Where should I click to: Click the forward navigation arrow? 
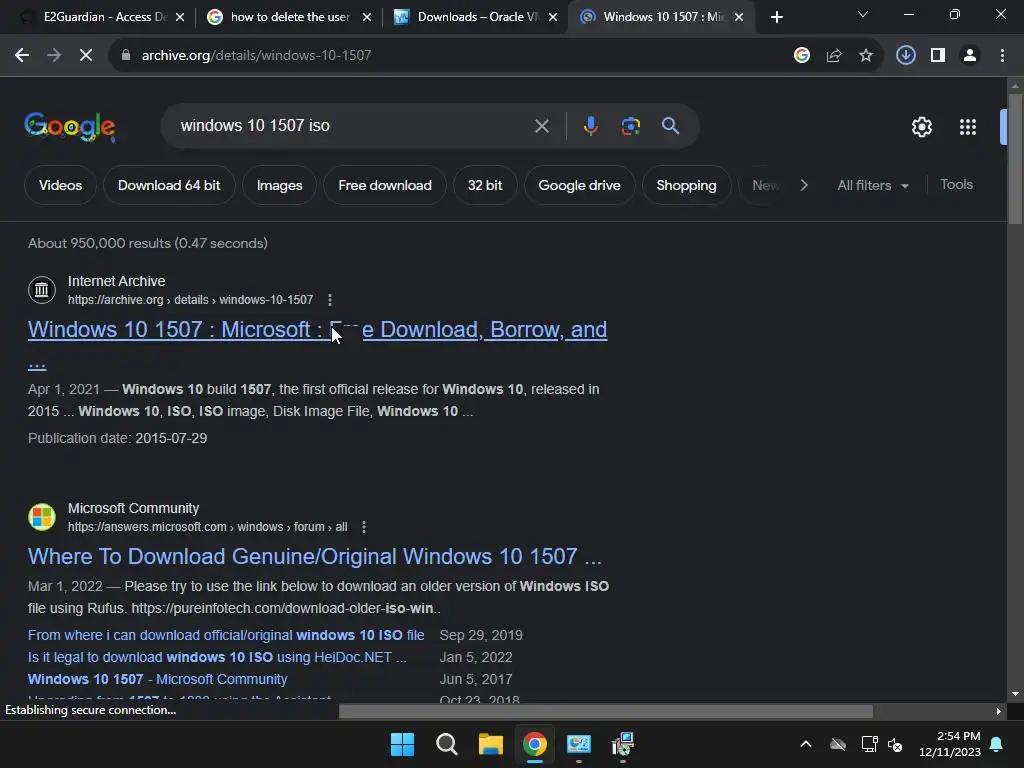pyautogui.click(x=54, y=56)
